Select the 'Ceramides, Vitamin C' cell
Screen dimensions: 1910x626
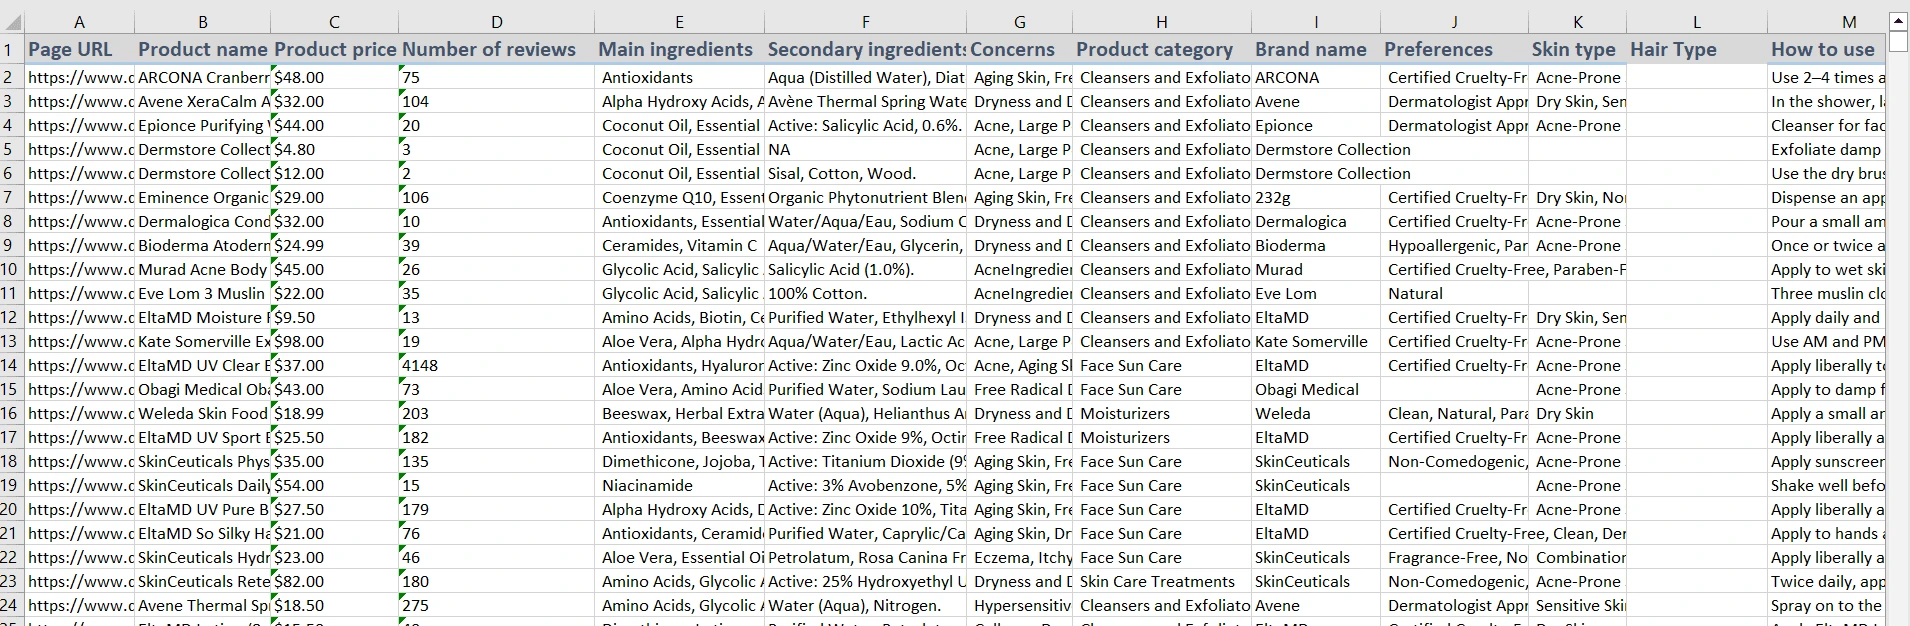[x=679, y=245]
